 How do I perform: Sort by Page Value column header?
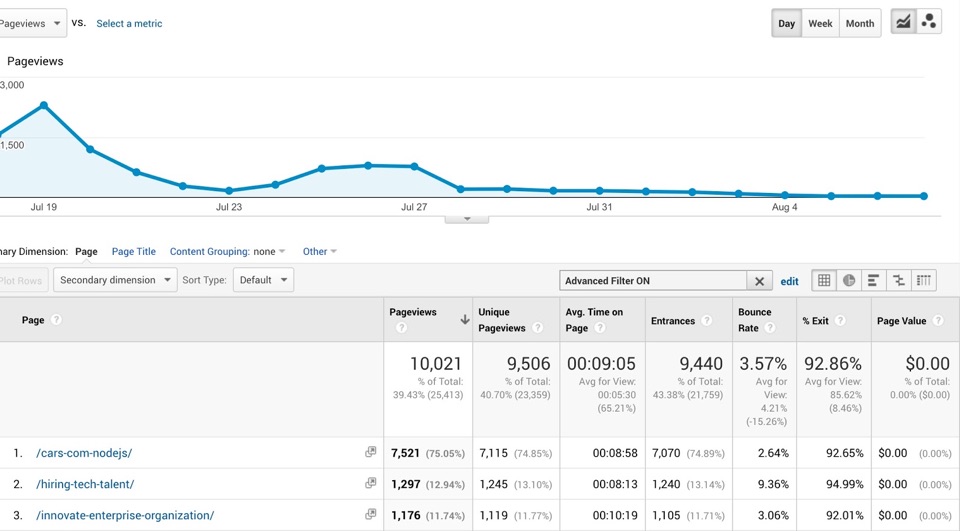click(901, 321)
